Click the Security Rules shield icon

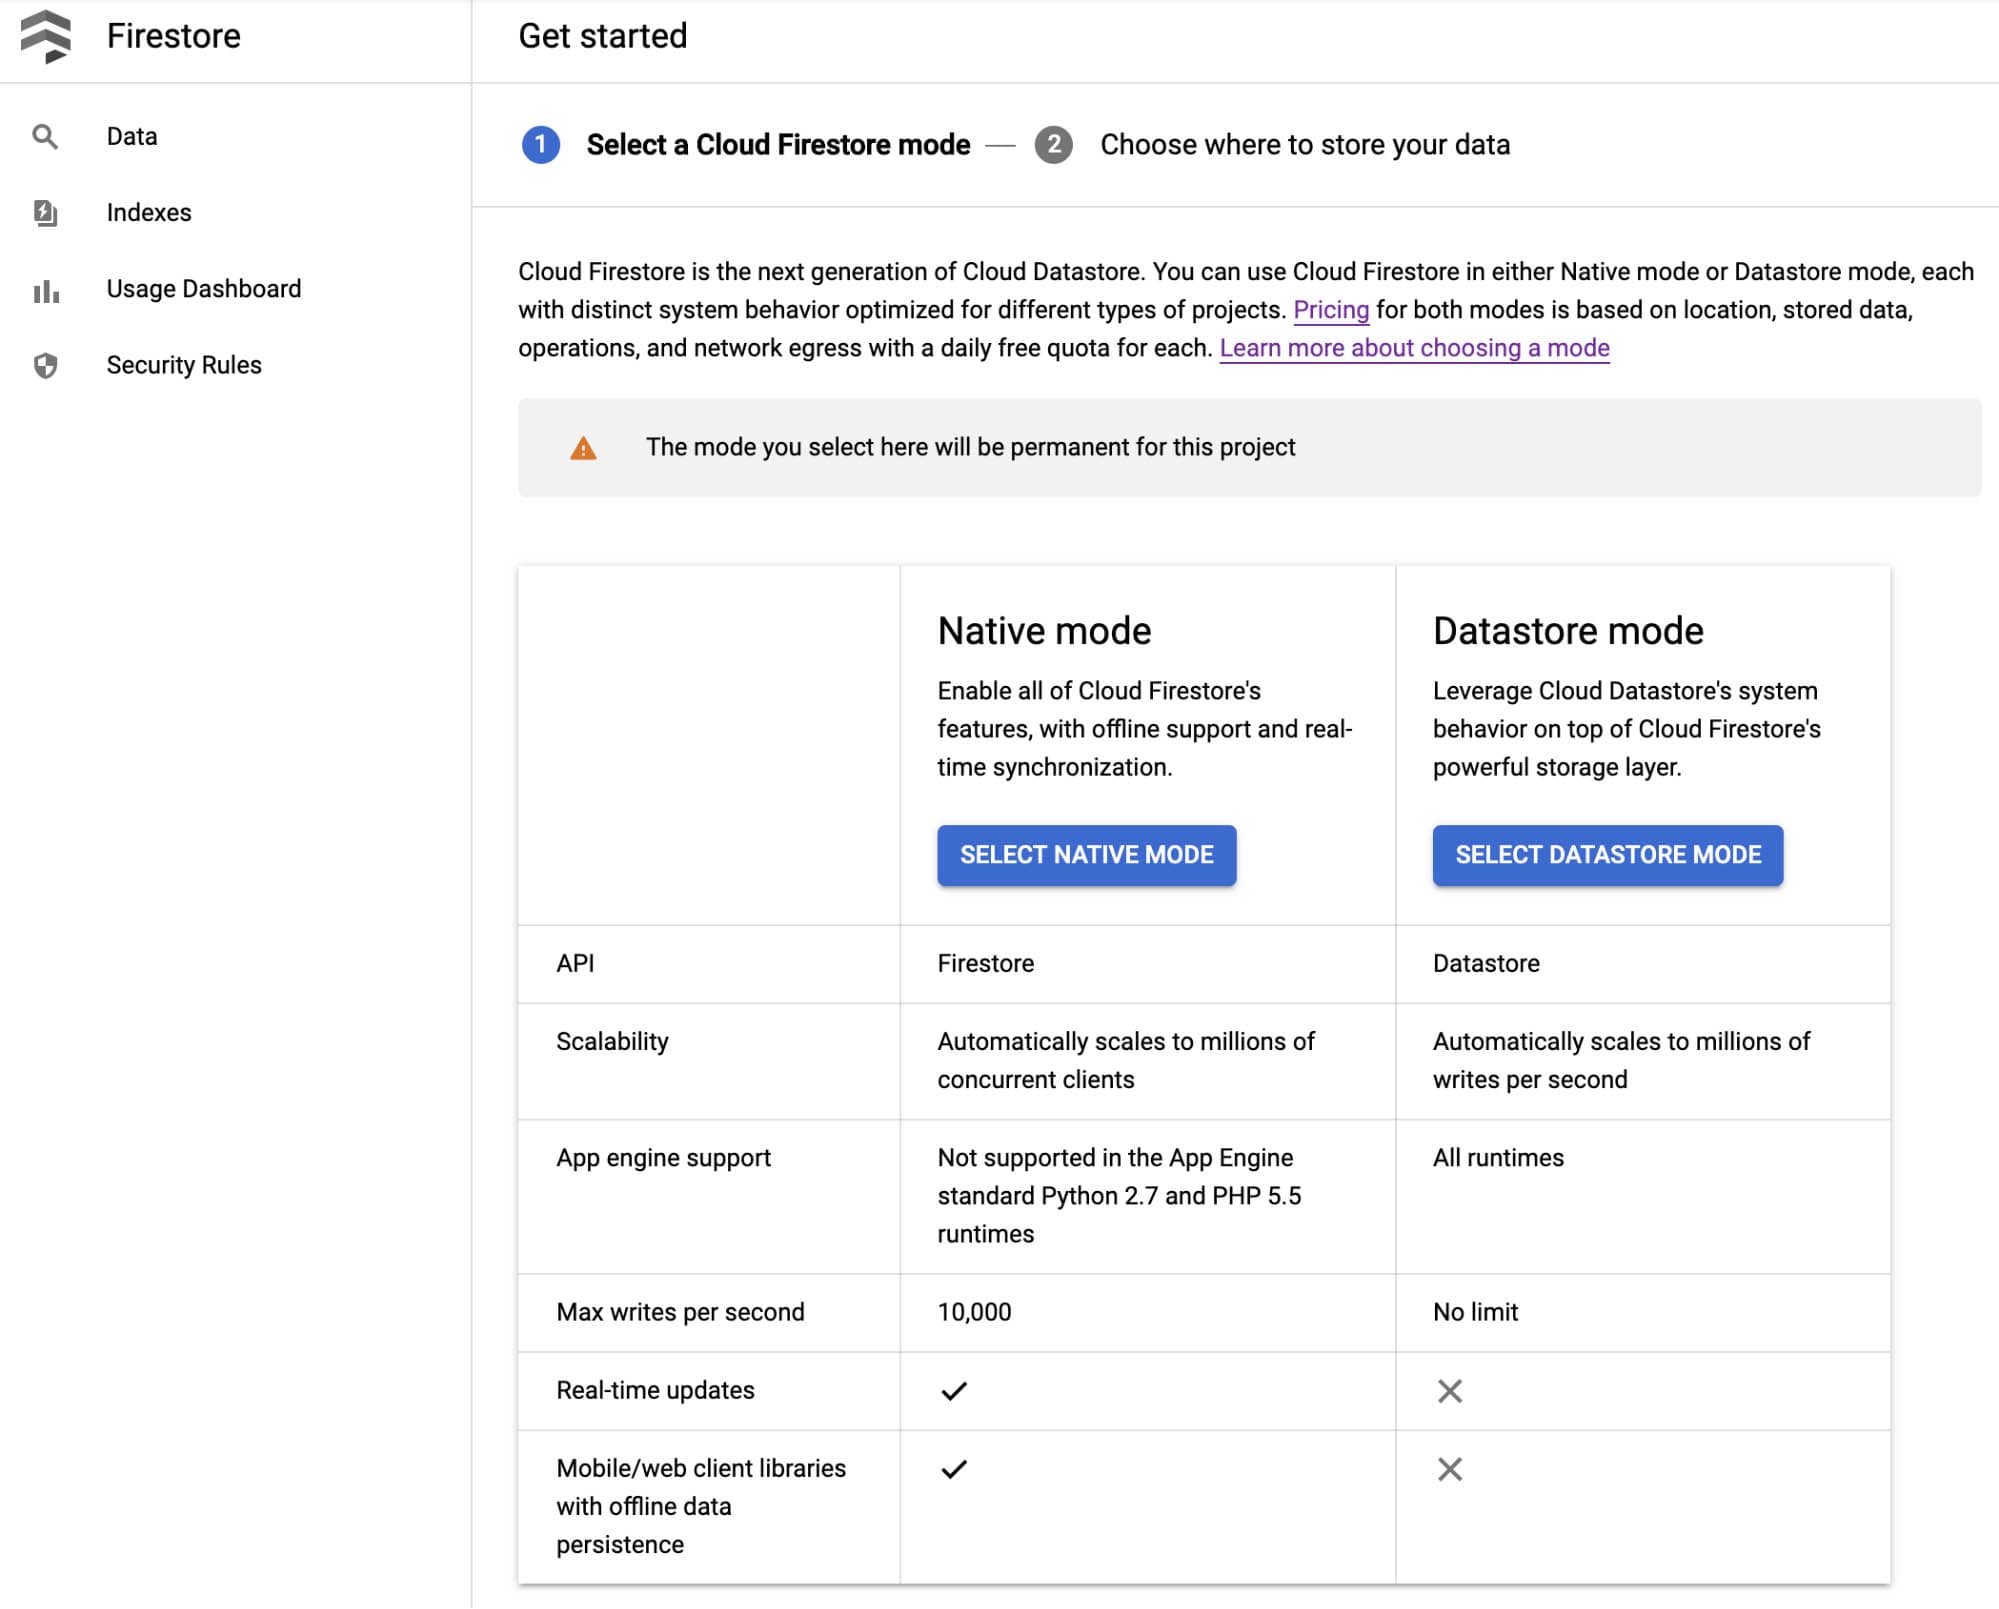(45, 365)
